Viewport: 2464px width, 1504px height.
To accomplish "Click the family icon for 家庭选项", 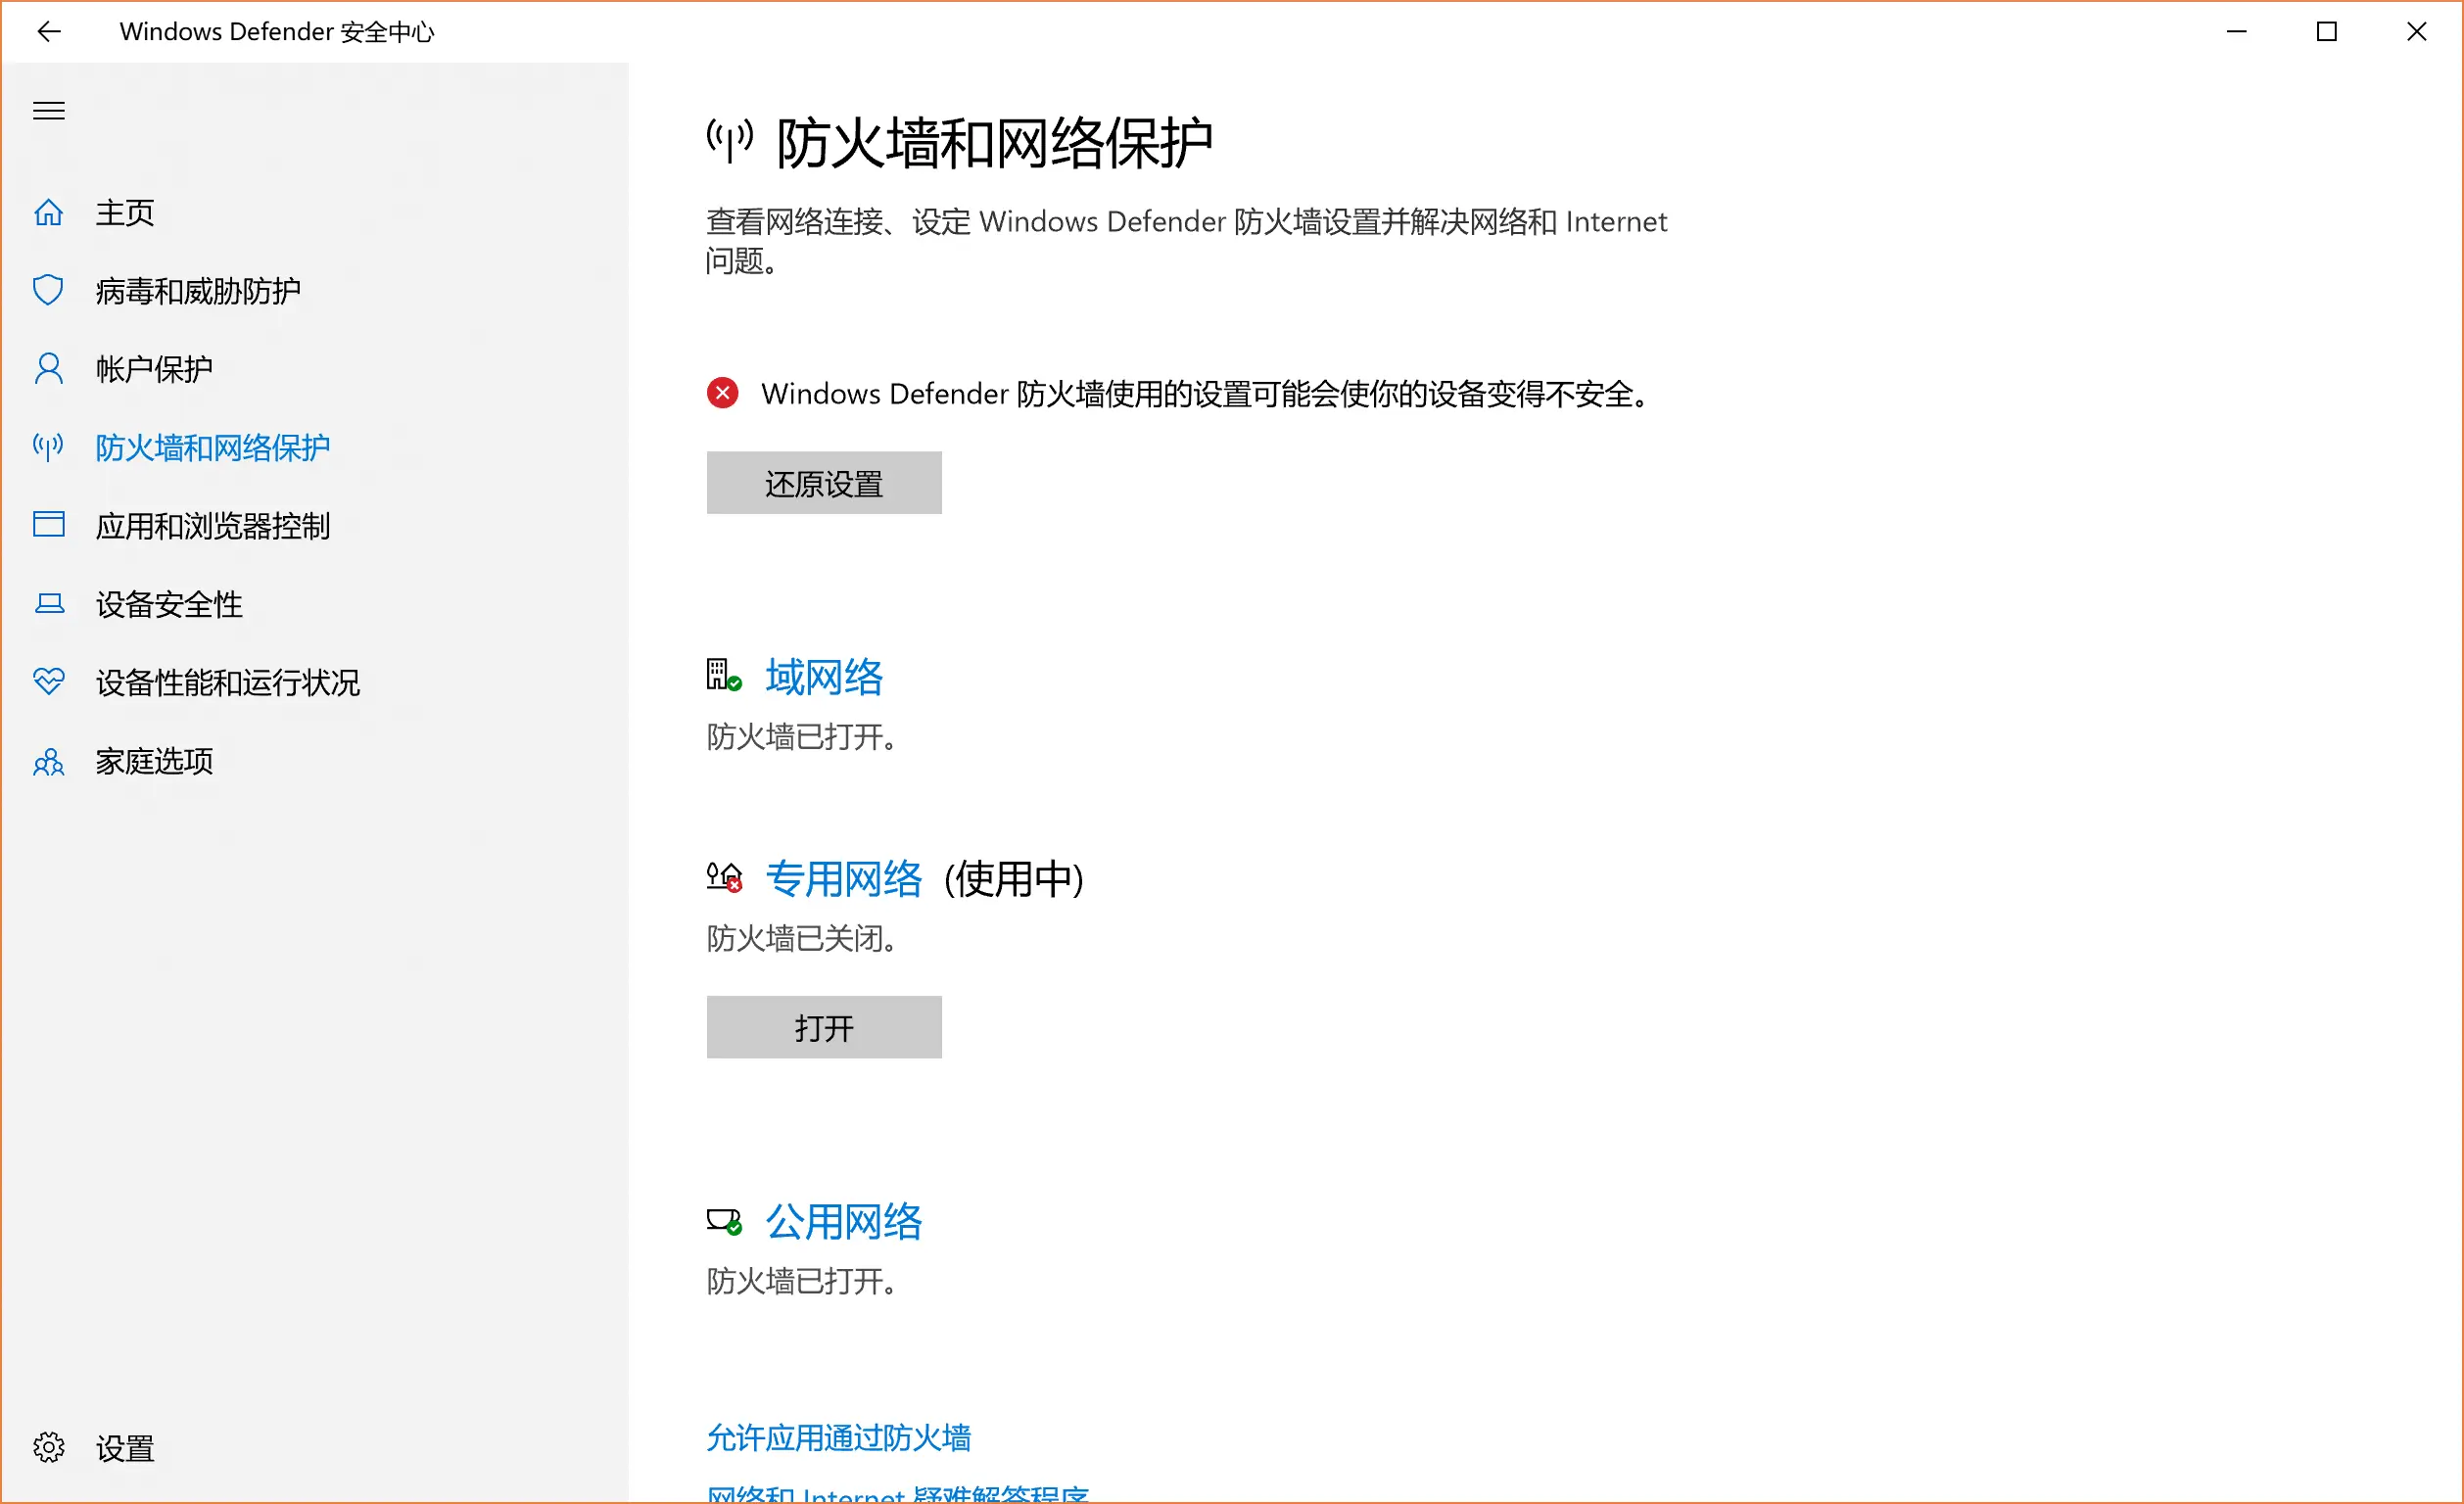I will click(48, 762).
